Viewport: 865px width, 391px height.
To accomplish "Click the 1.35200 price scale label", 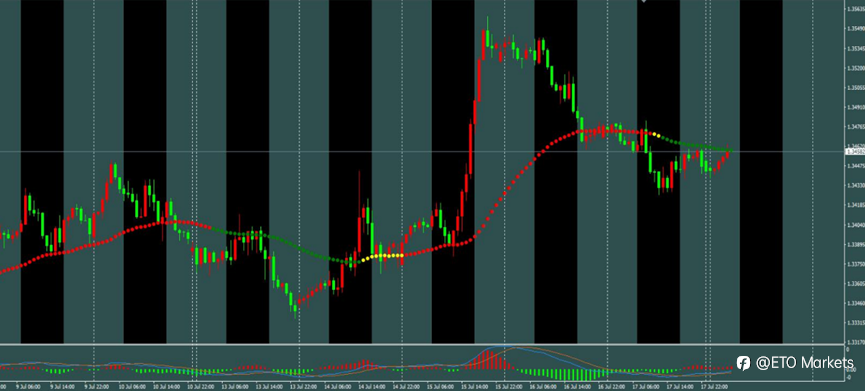I will tap(856, 68).
